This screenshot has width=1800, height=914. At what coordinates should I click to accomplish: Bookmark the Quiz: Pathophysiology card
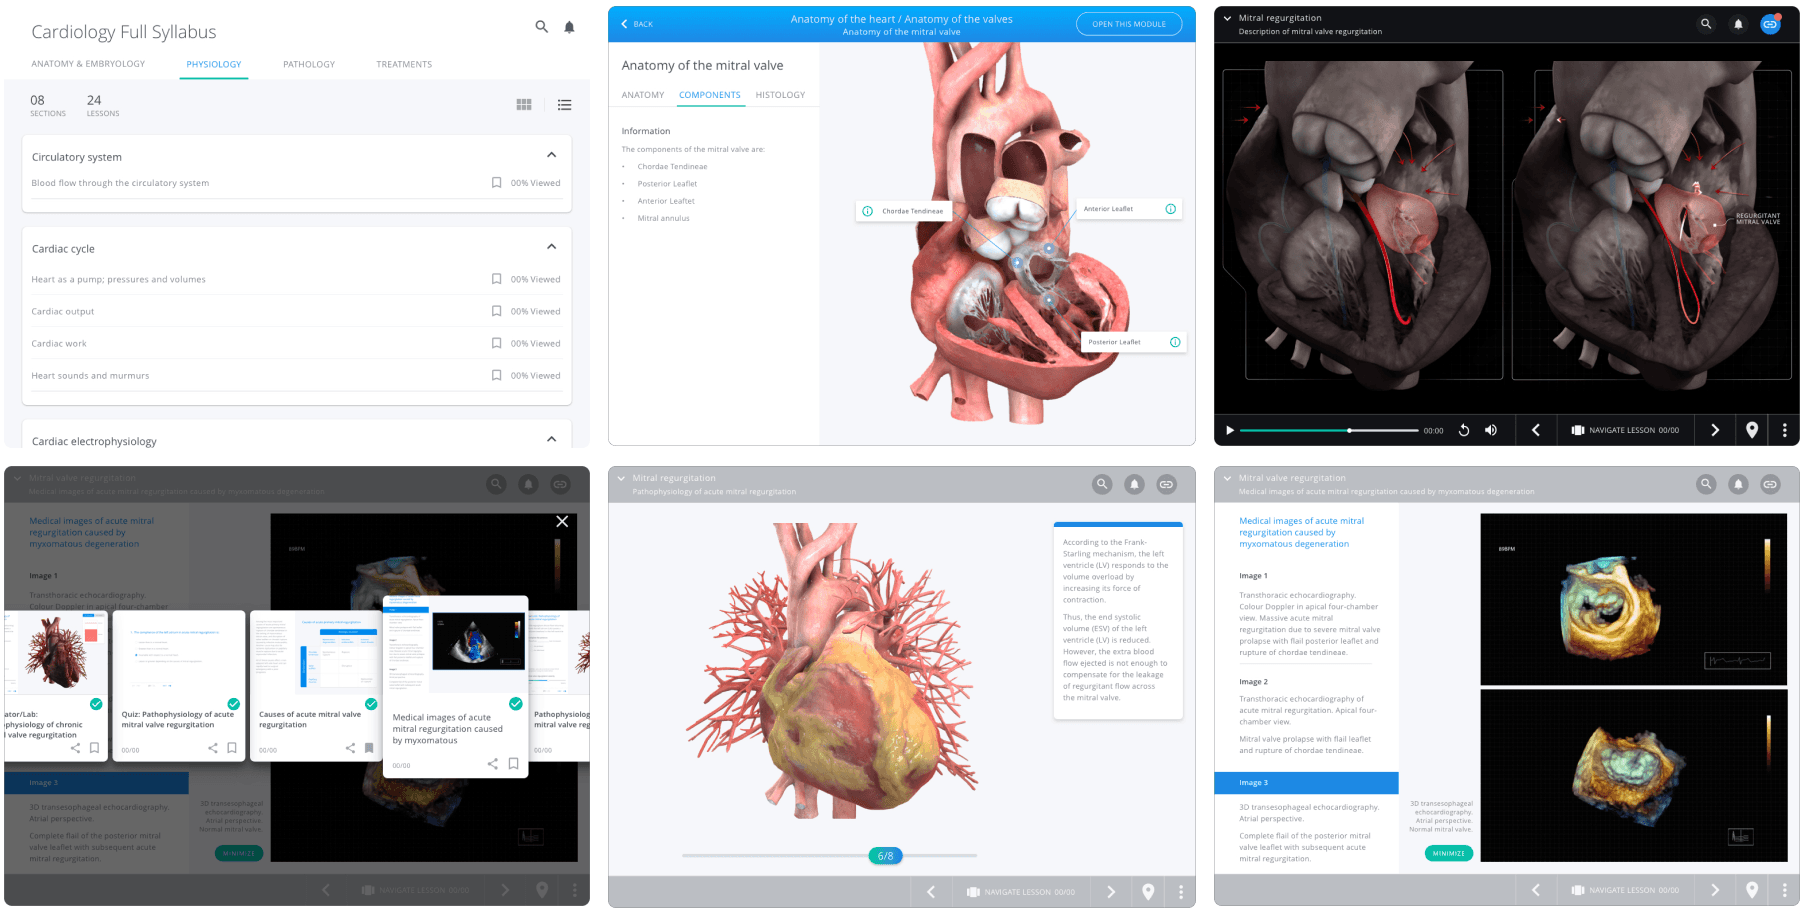coord(232,748)
